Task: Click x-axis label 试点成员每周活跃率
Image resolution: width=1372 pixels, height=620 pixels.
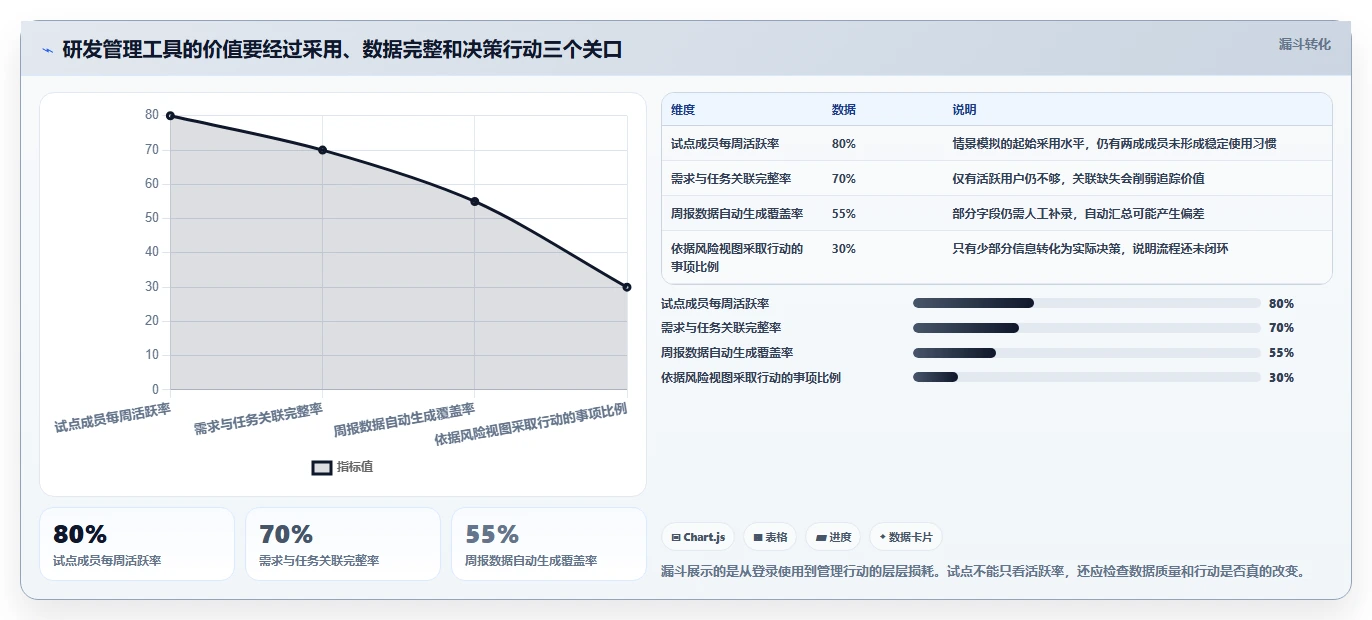Action: click(112, 417)
